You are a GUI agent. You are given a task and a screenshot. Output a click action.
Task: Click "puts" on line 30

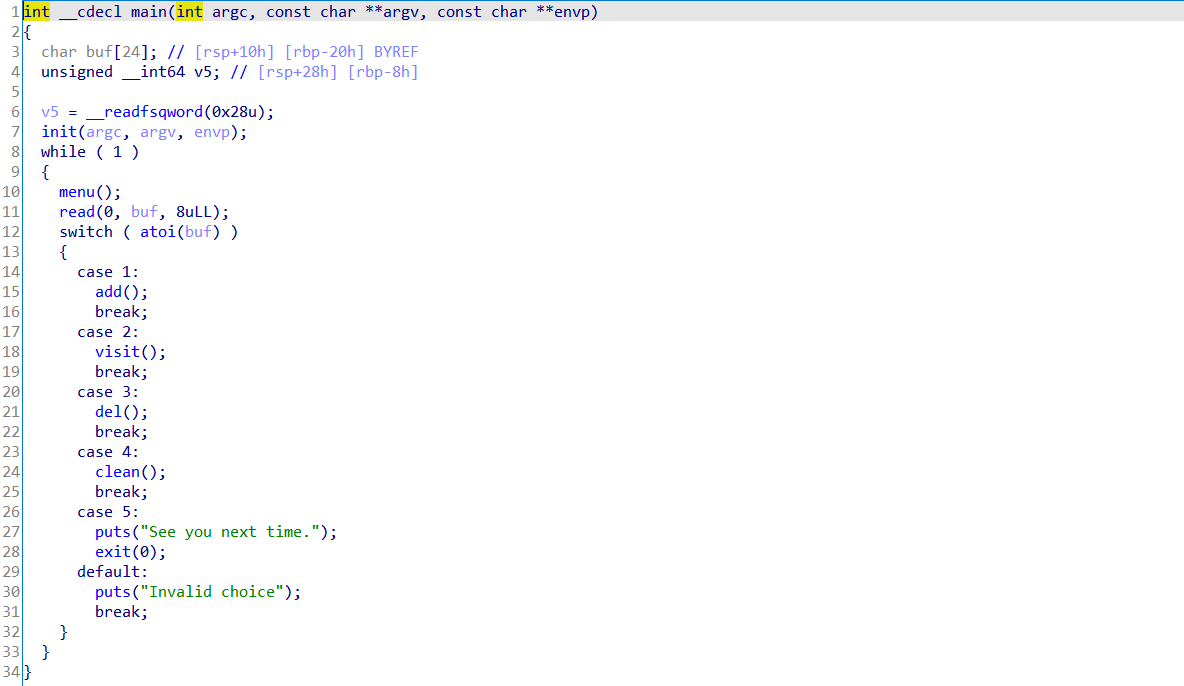113,592
